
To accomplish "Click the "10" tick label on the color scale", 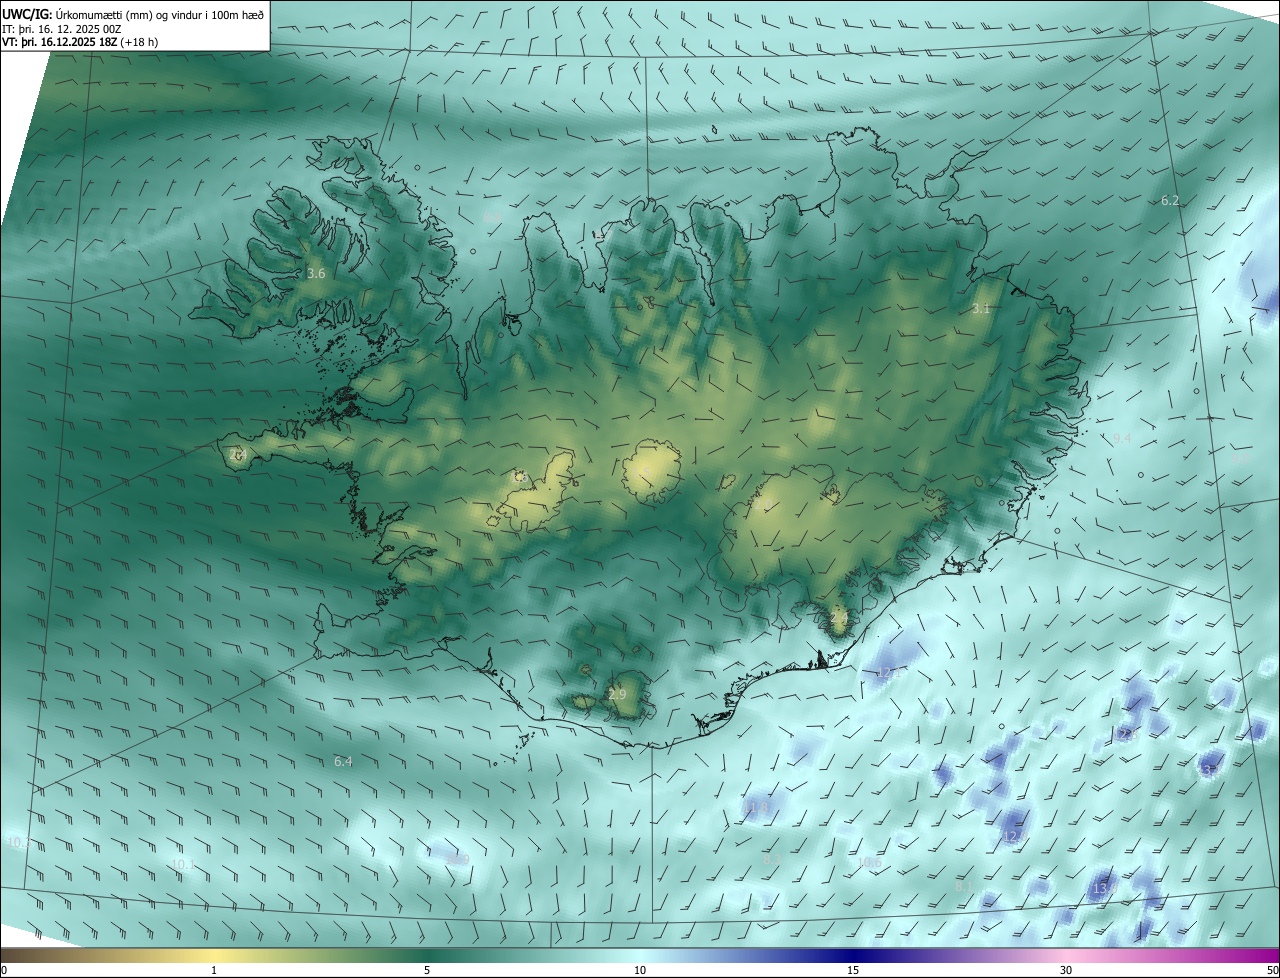I will pyautogui.click(x=640, y=970).
